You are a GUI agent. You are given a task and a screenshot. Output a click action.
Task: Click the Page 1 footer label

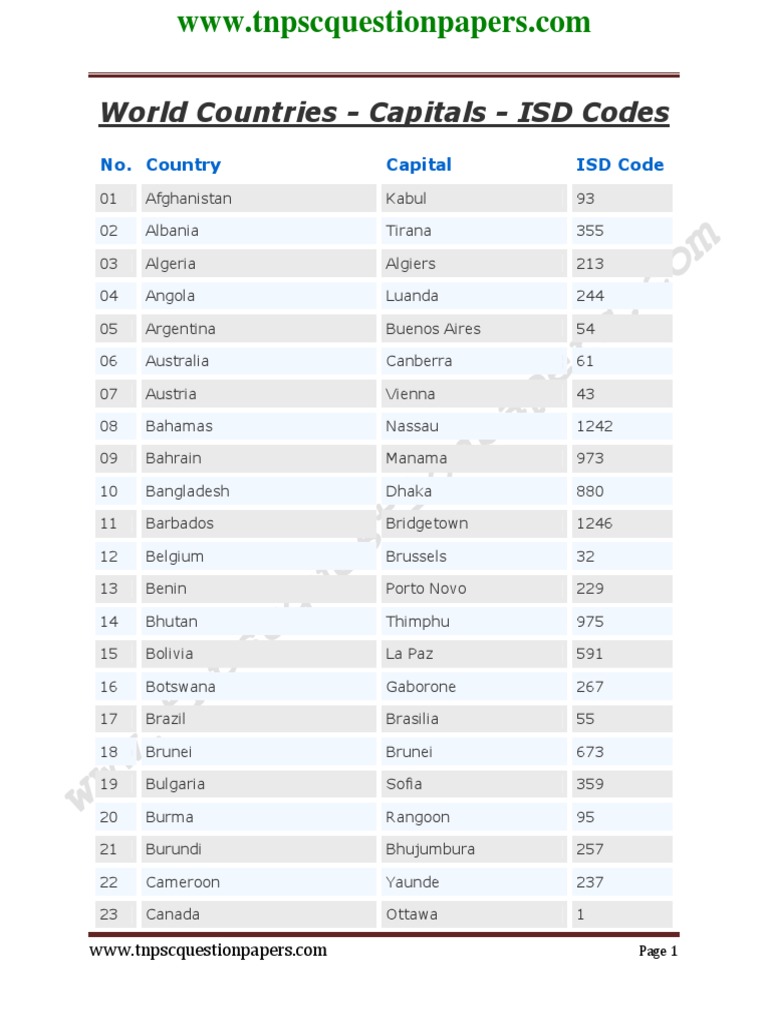coord(658,951)
